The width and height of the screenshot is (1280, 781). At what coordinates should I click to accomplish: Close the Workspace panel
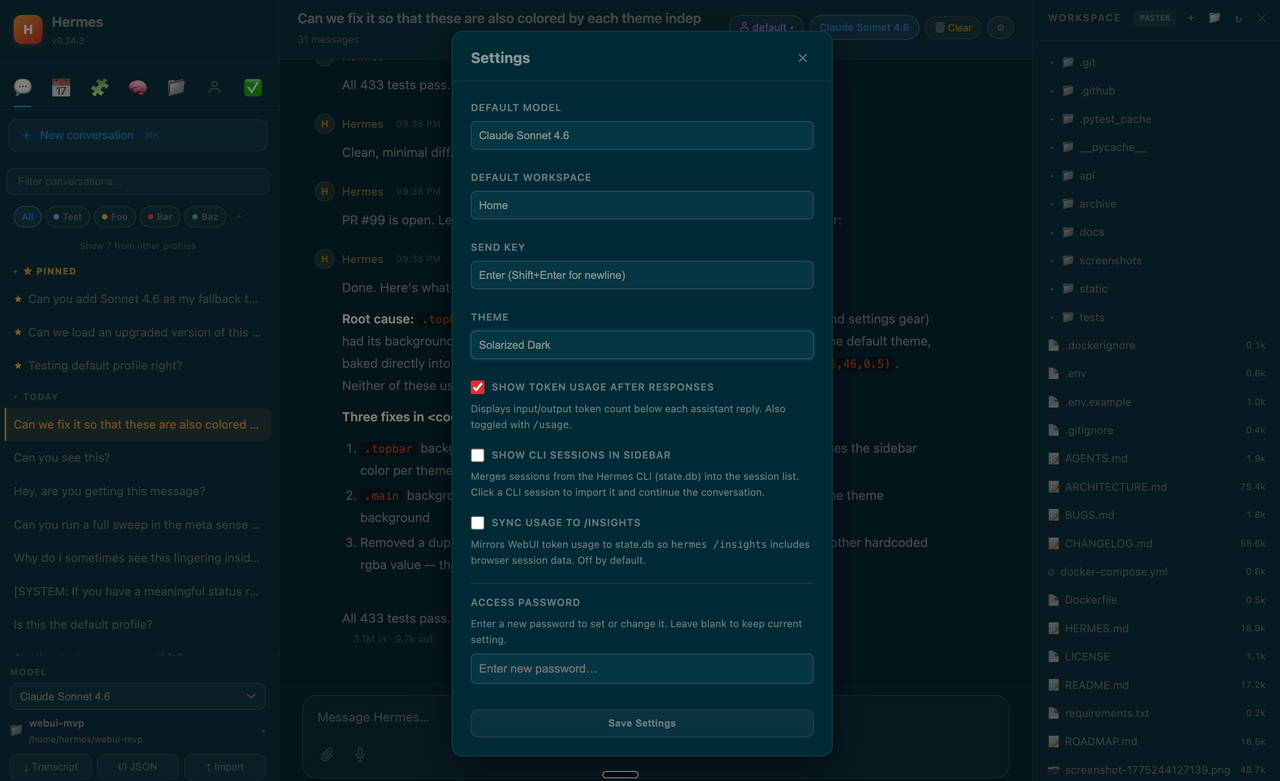coord(1262,18)
